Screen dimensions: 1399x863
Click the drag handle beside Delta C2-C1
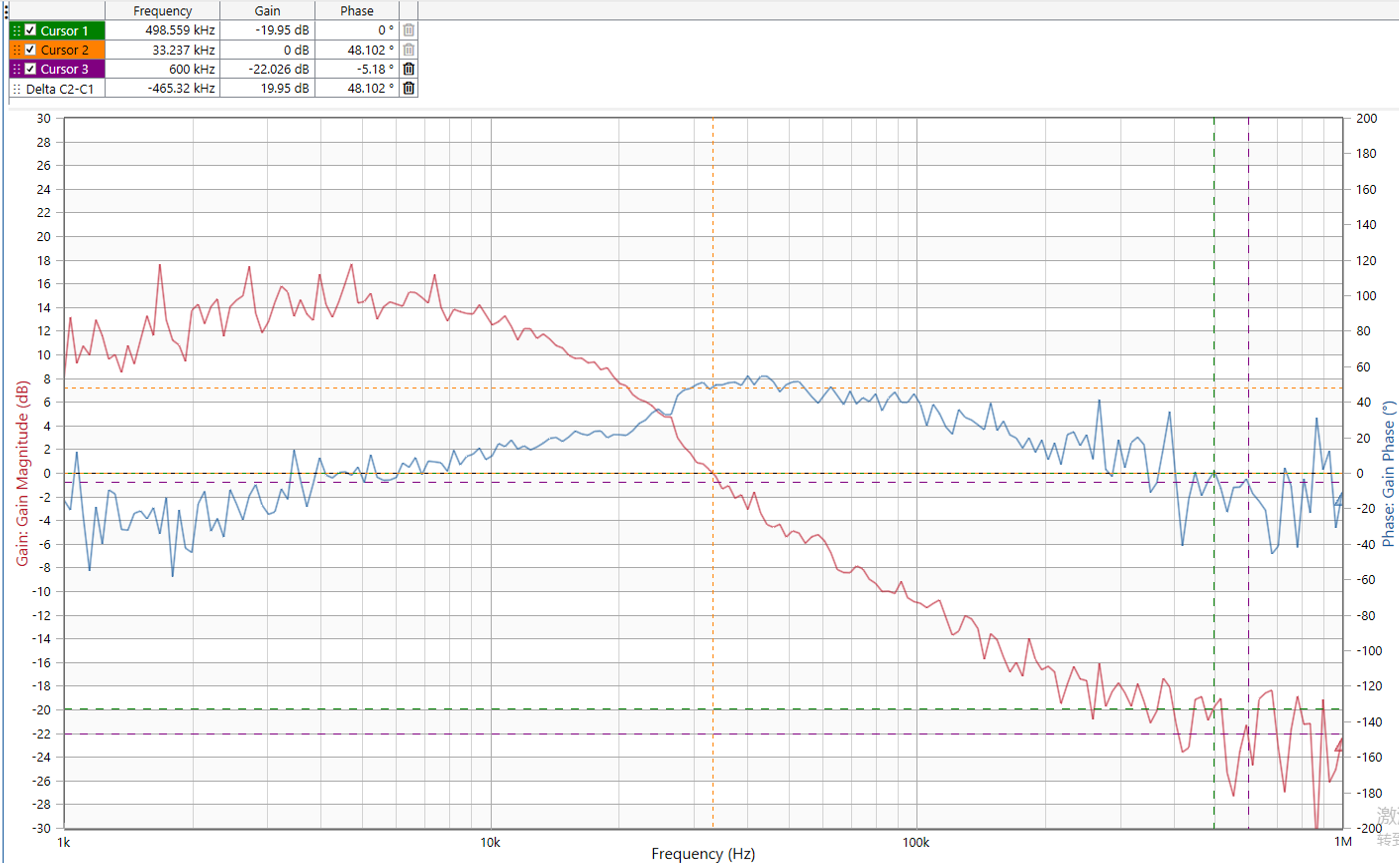click(x=16, y=88)
